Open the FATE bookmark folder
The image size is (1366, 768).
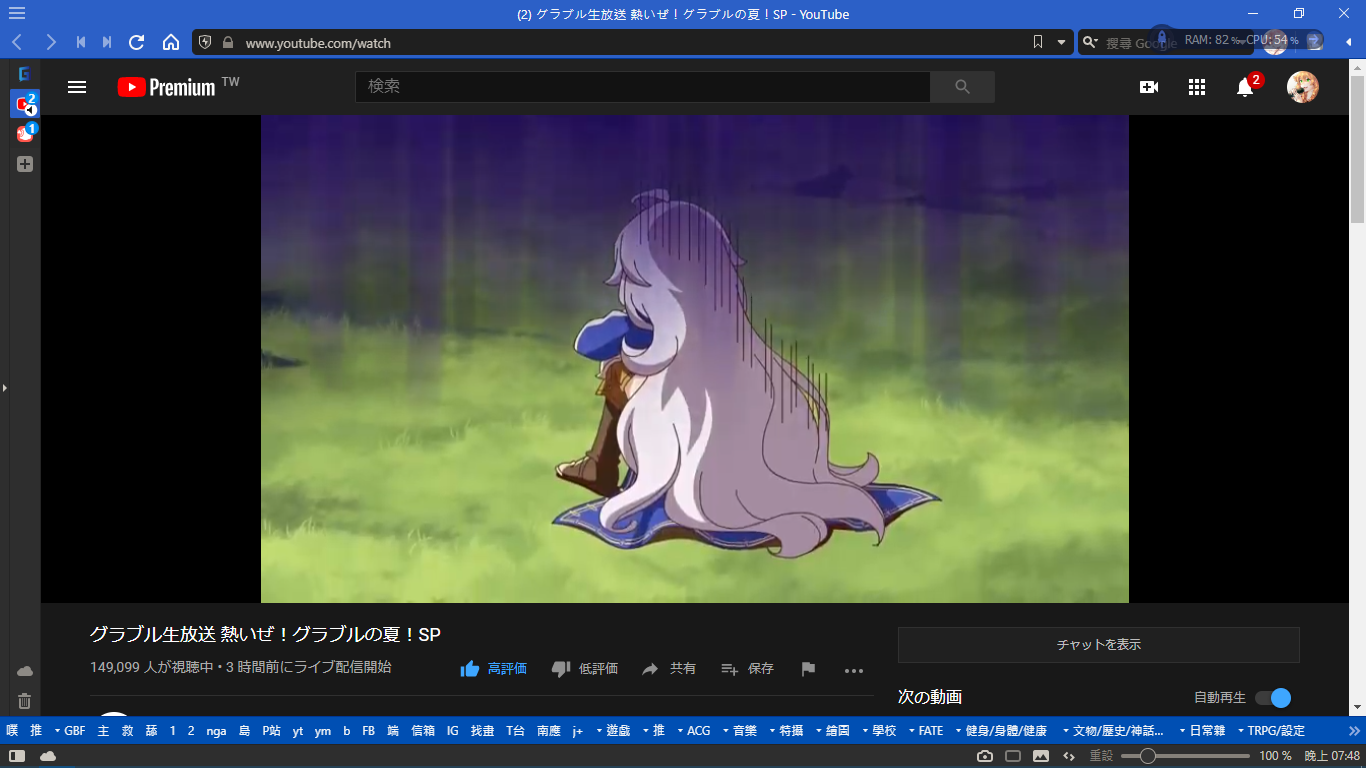pyautogui.click(x=925, y=731)
